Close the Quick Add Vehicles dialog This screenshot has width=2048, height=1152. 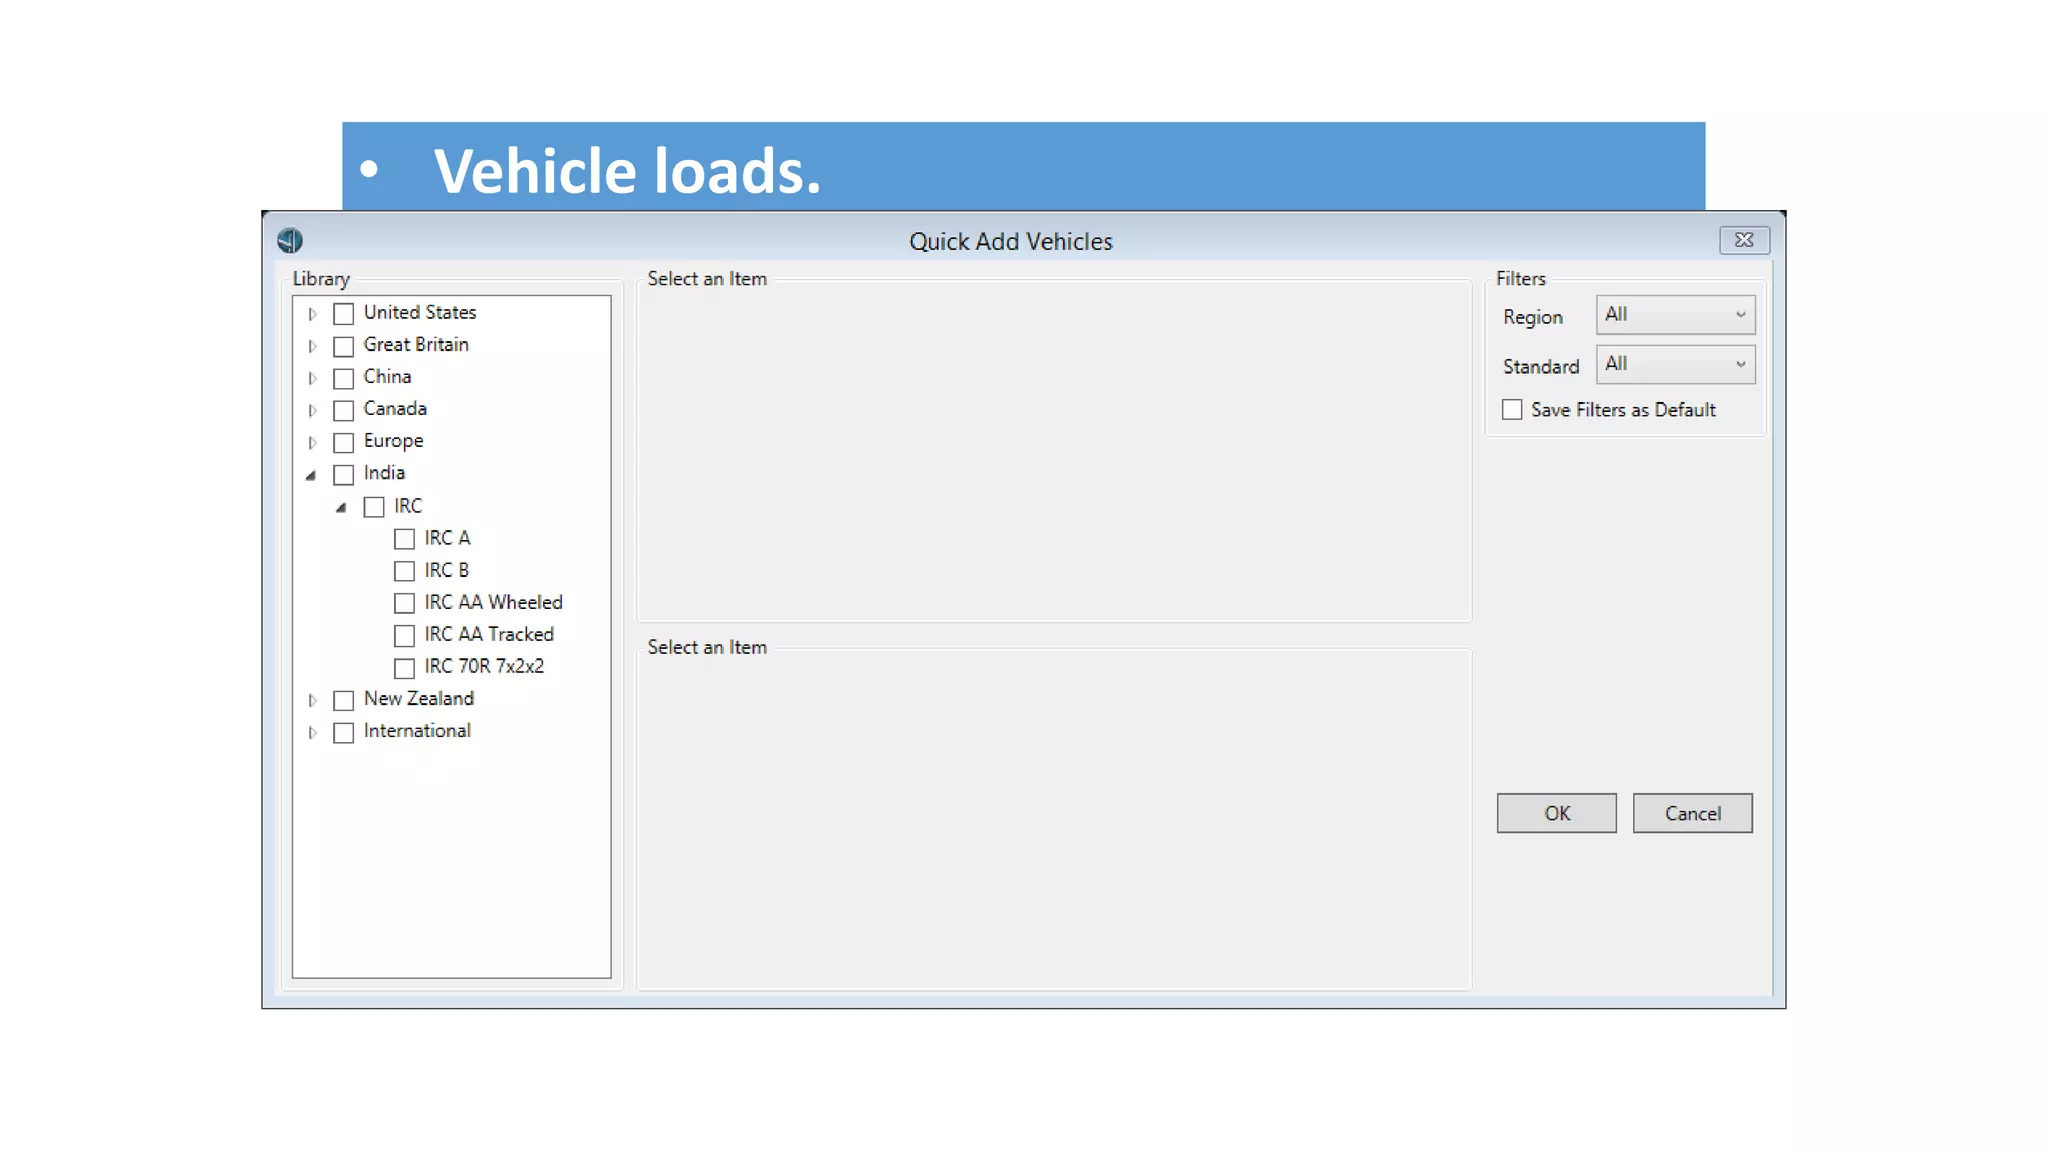1744,240
